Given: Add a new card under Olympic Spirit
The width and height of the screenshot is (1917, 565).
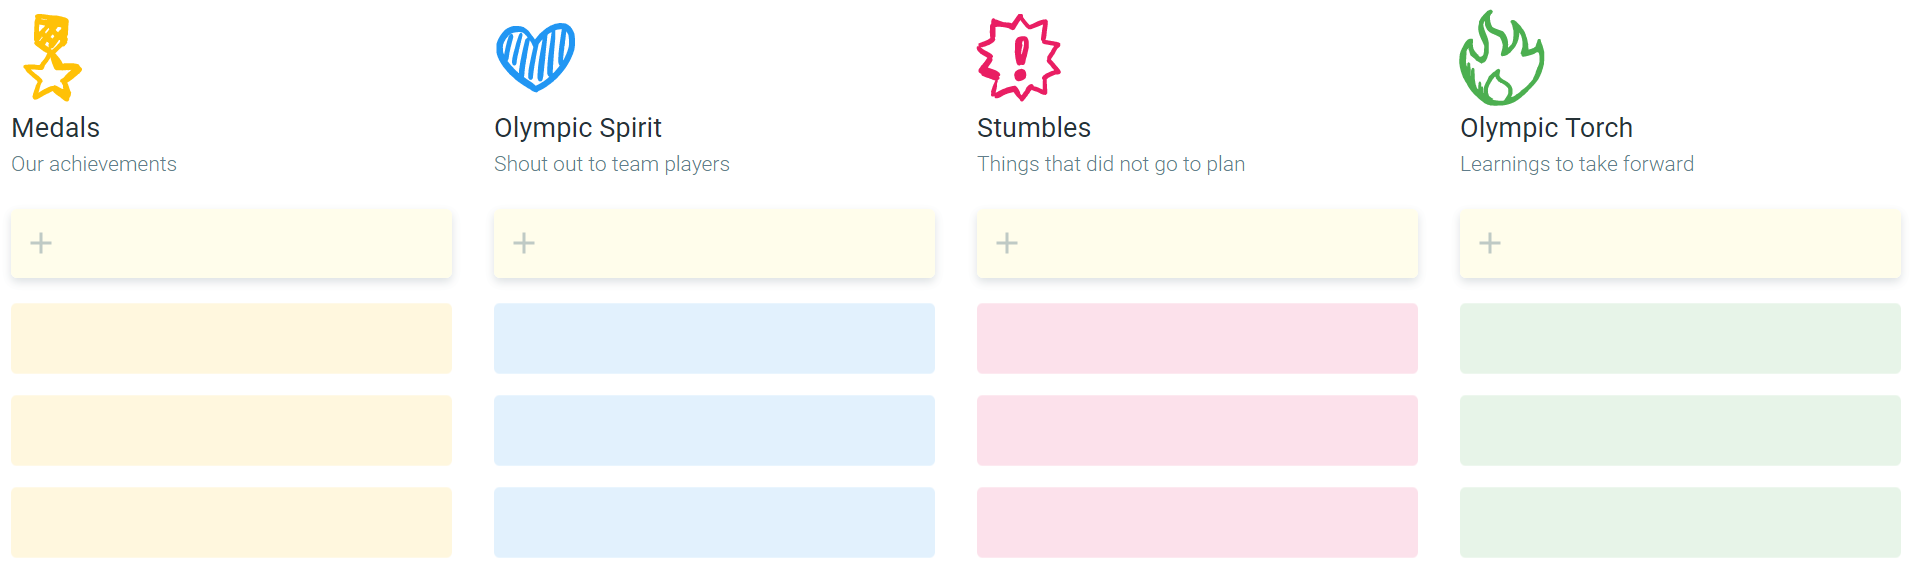Looking at the screenshot, I should coord(714,243).
